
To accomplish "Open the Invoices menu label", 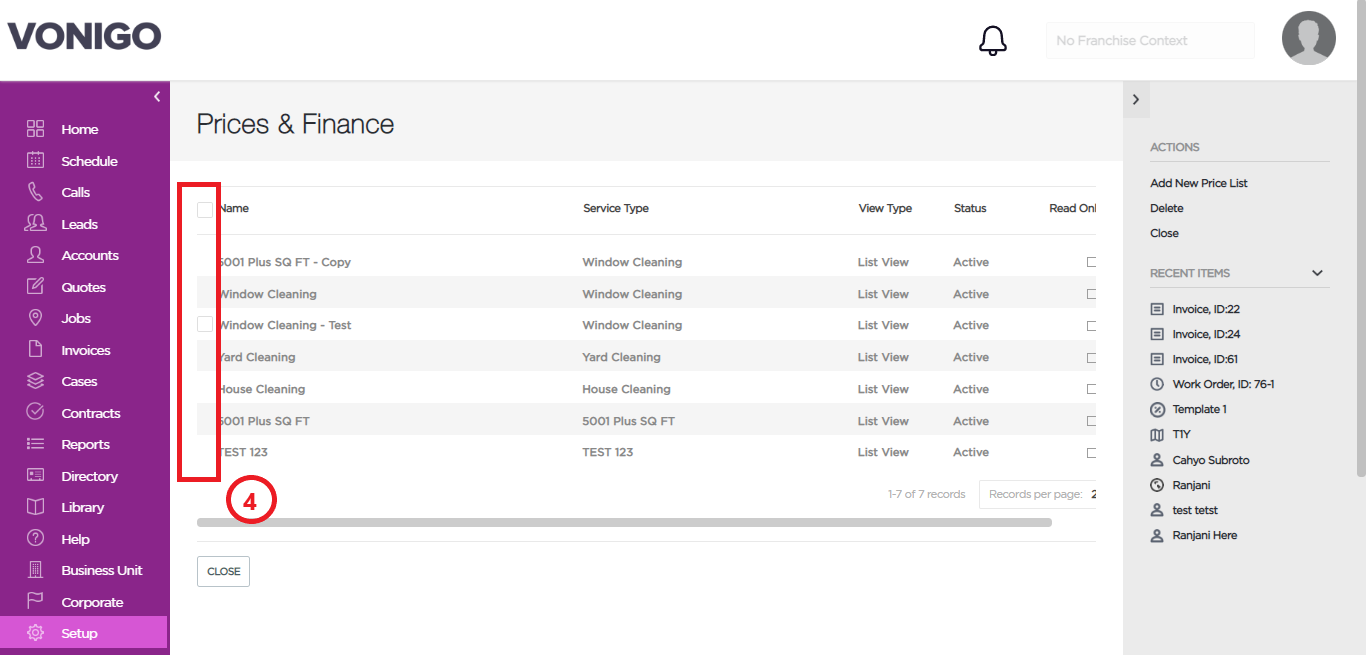I will (x=86, y=350).
